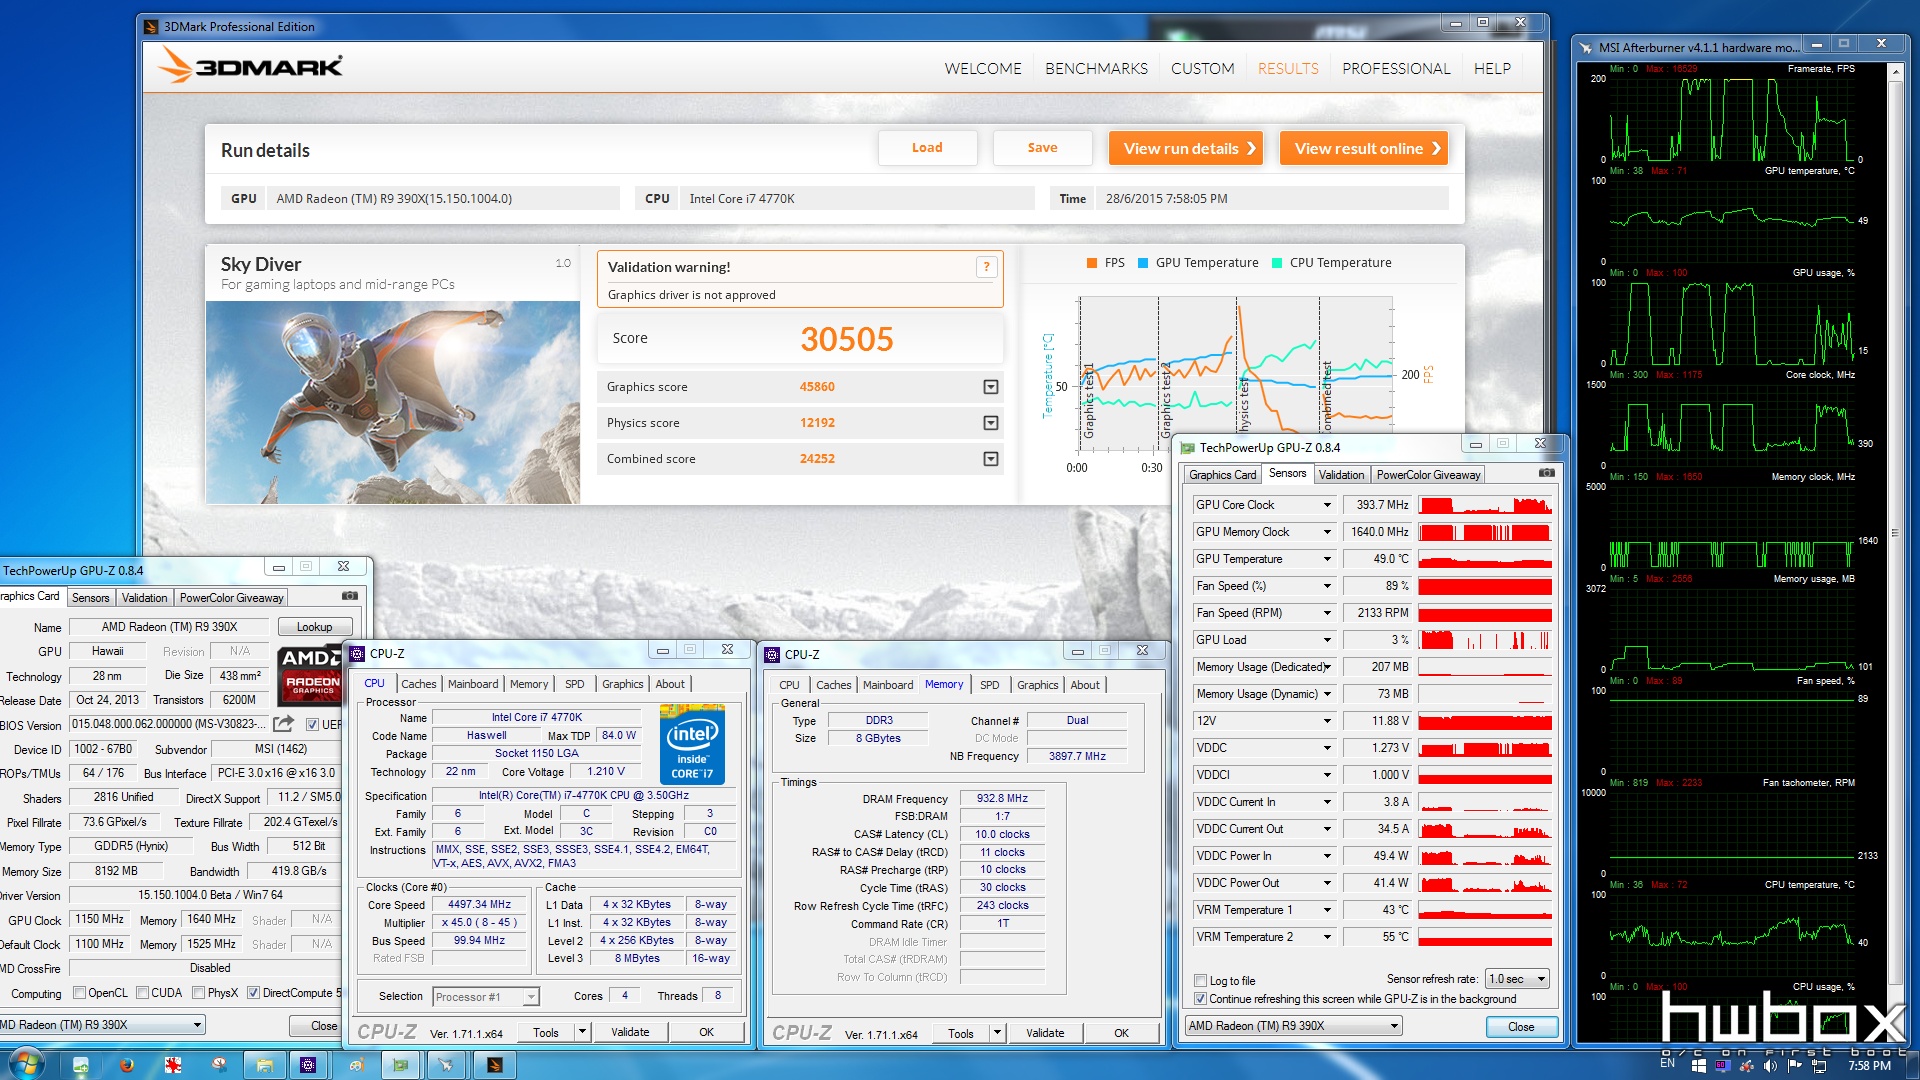The width and height of the screenshot is (1920, 1080).
Task: Toggle the PhysX checkbox
Action: 199,993
